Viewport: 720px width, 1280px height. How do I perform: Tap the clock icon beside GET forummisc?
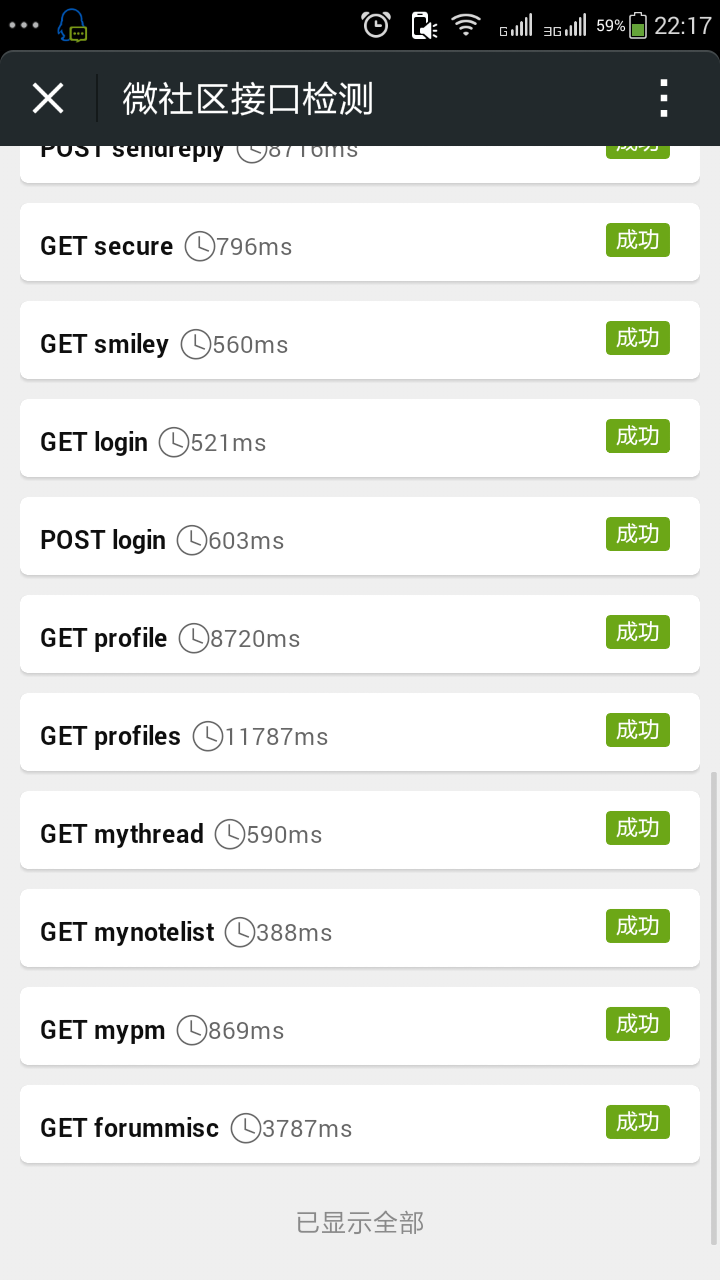point(246,1128)
